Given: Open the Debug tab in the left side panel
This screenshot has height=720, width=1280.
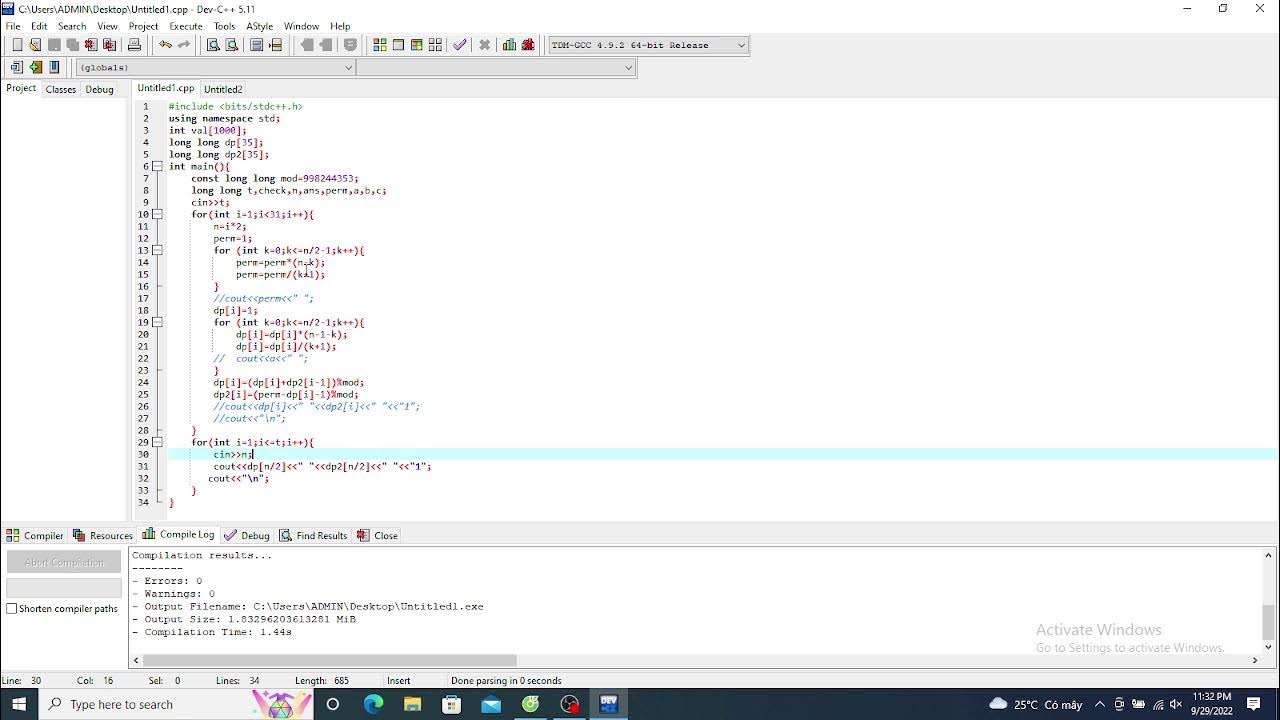Looking at the screenshot, I should (x=99, y=89).
